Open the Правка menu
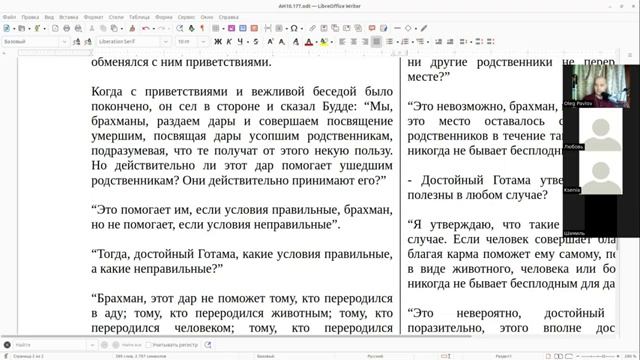The image size is (640, 360). pyautogui.click(x=30, y=17)
